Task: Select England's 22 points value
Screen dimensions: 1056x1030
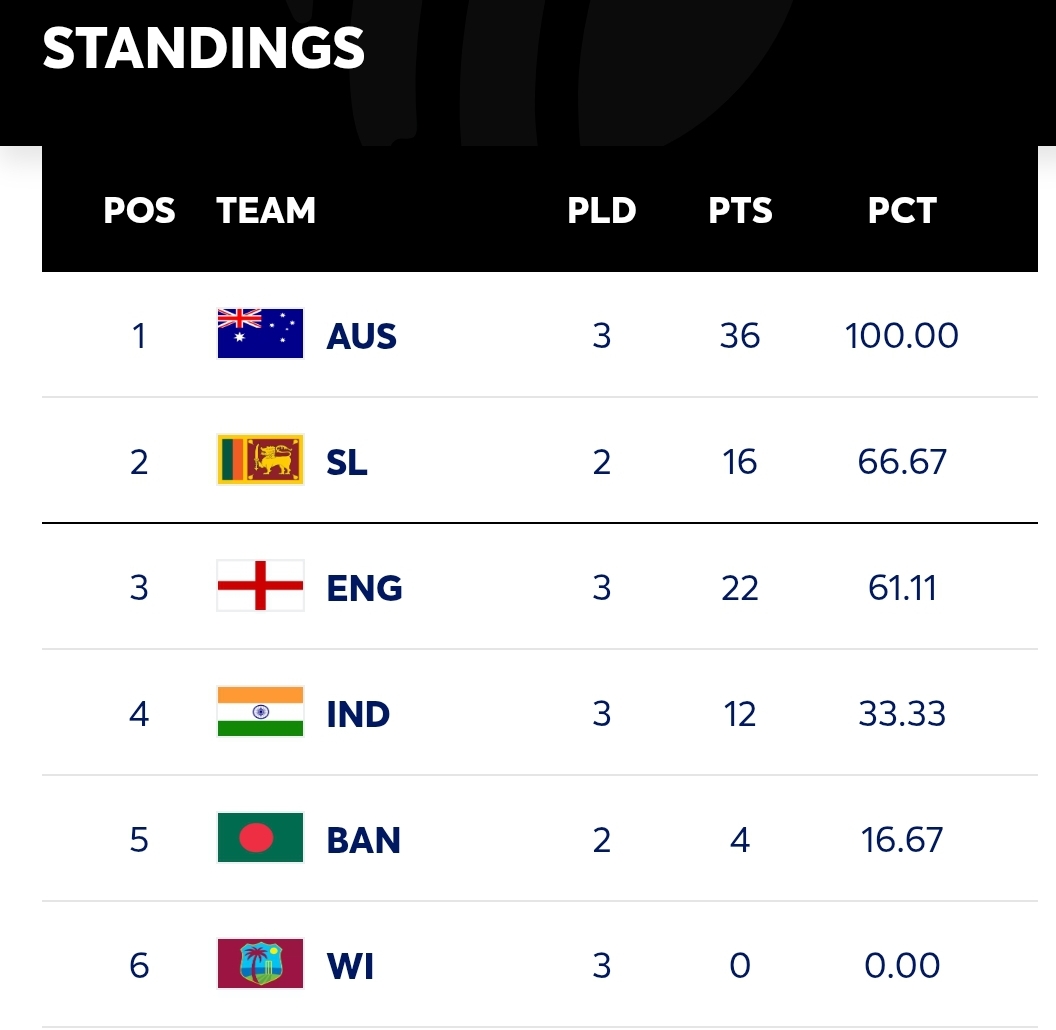Action: 740,588
